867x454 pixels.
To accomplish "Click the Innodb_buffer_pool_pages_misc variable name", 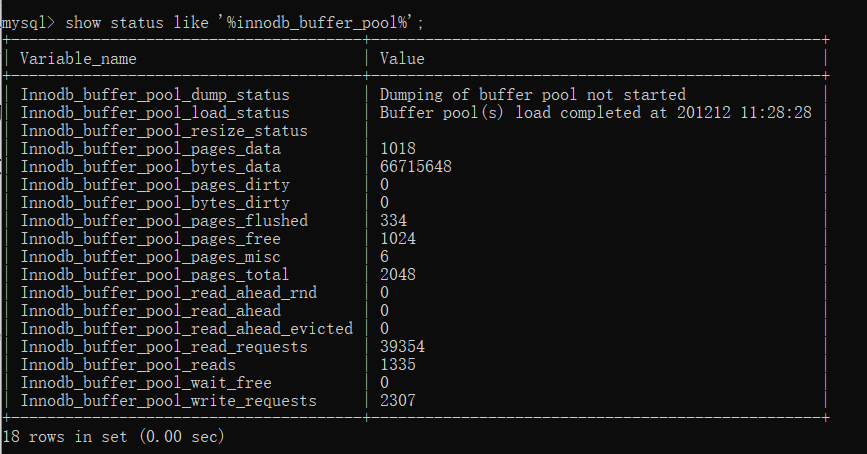I will (150, 257).
